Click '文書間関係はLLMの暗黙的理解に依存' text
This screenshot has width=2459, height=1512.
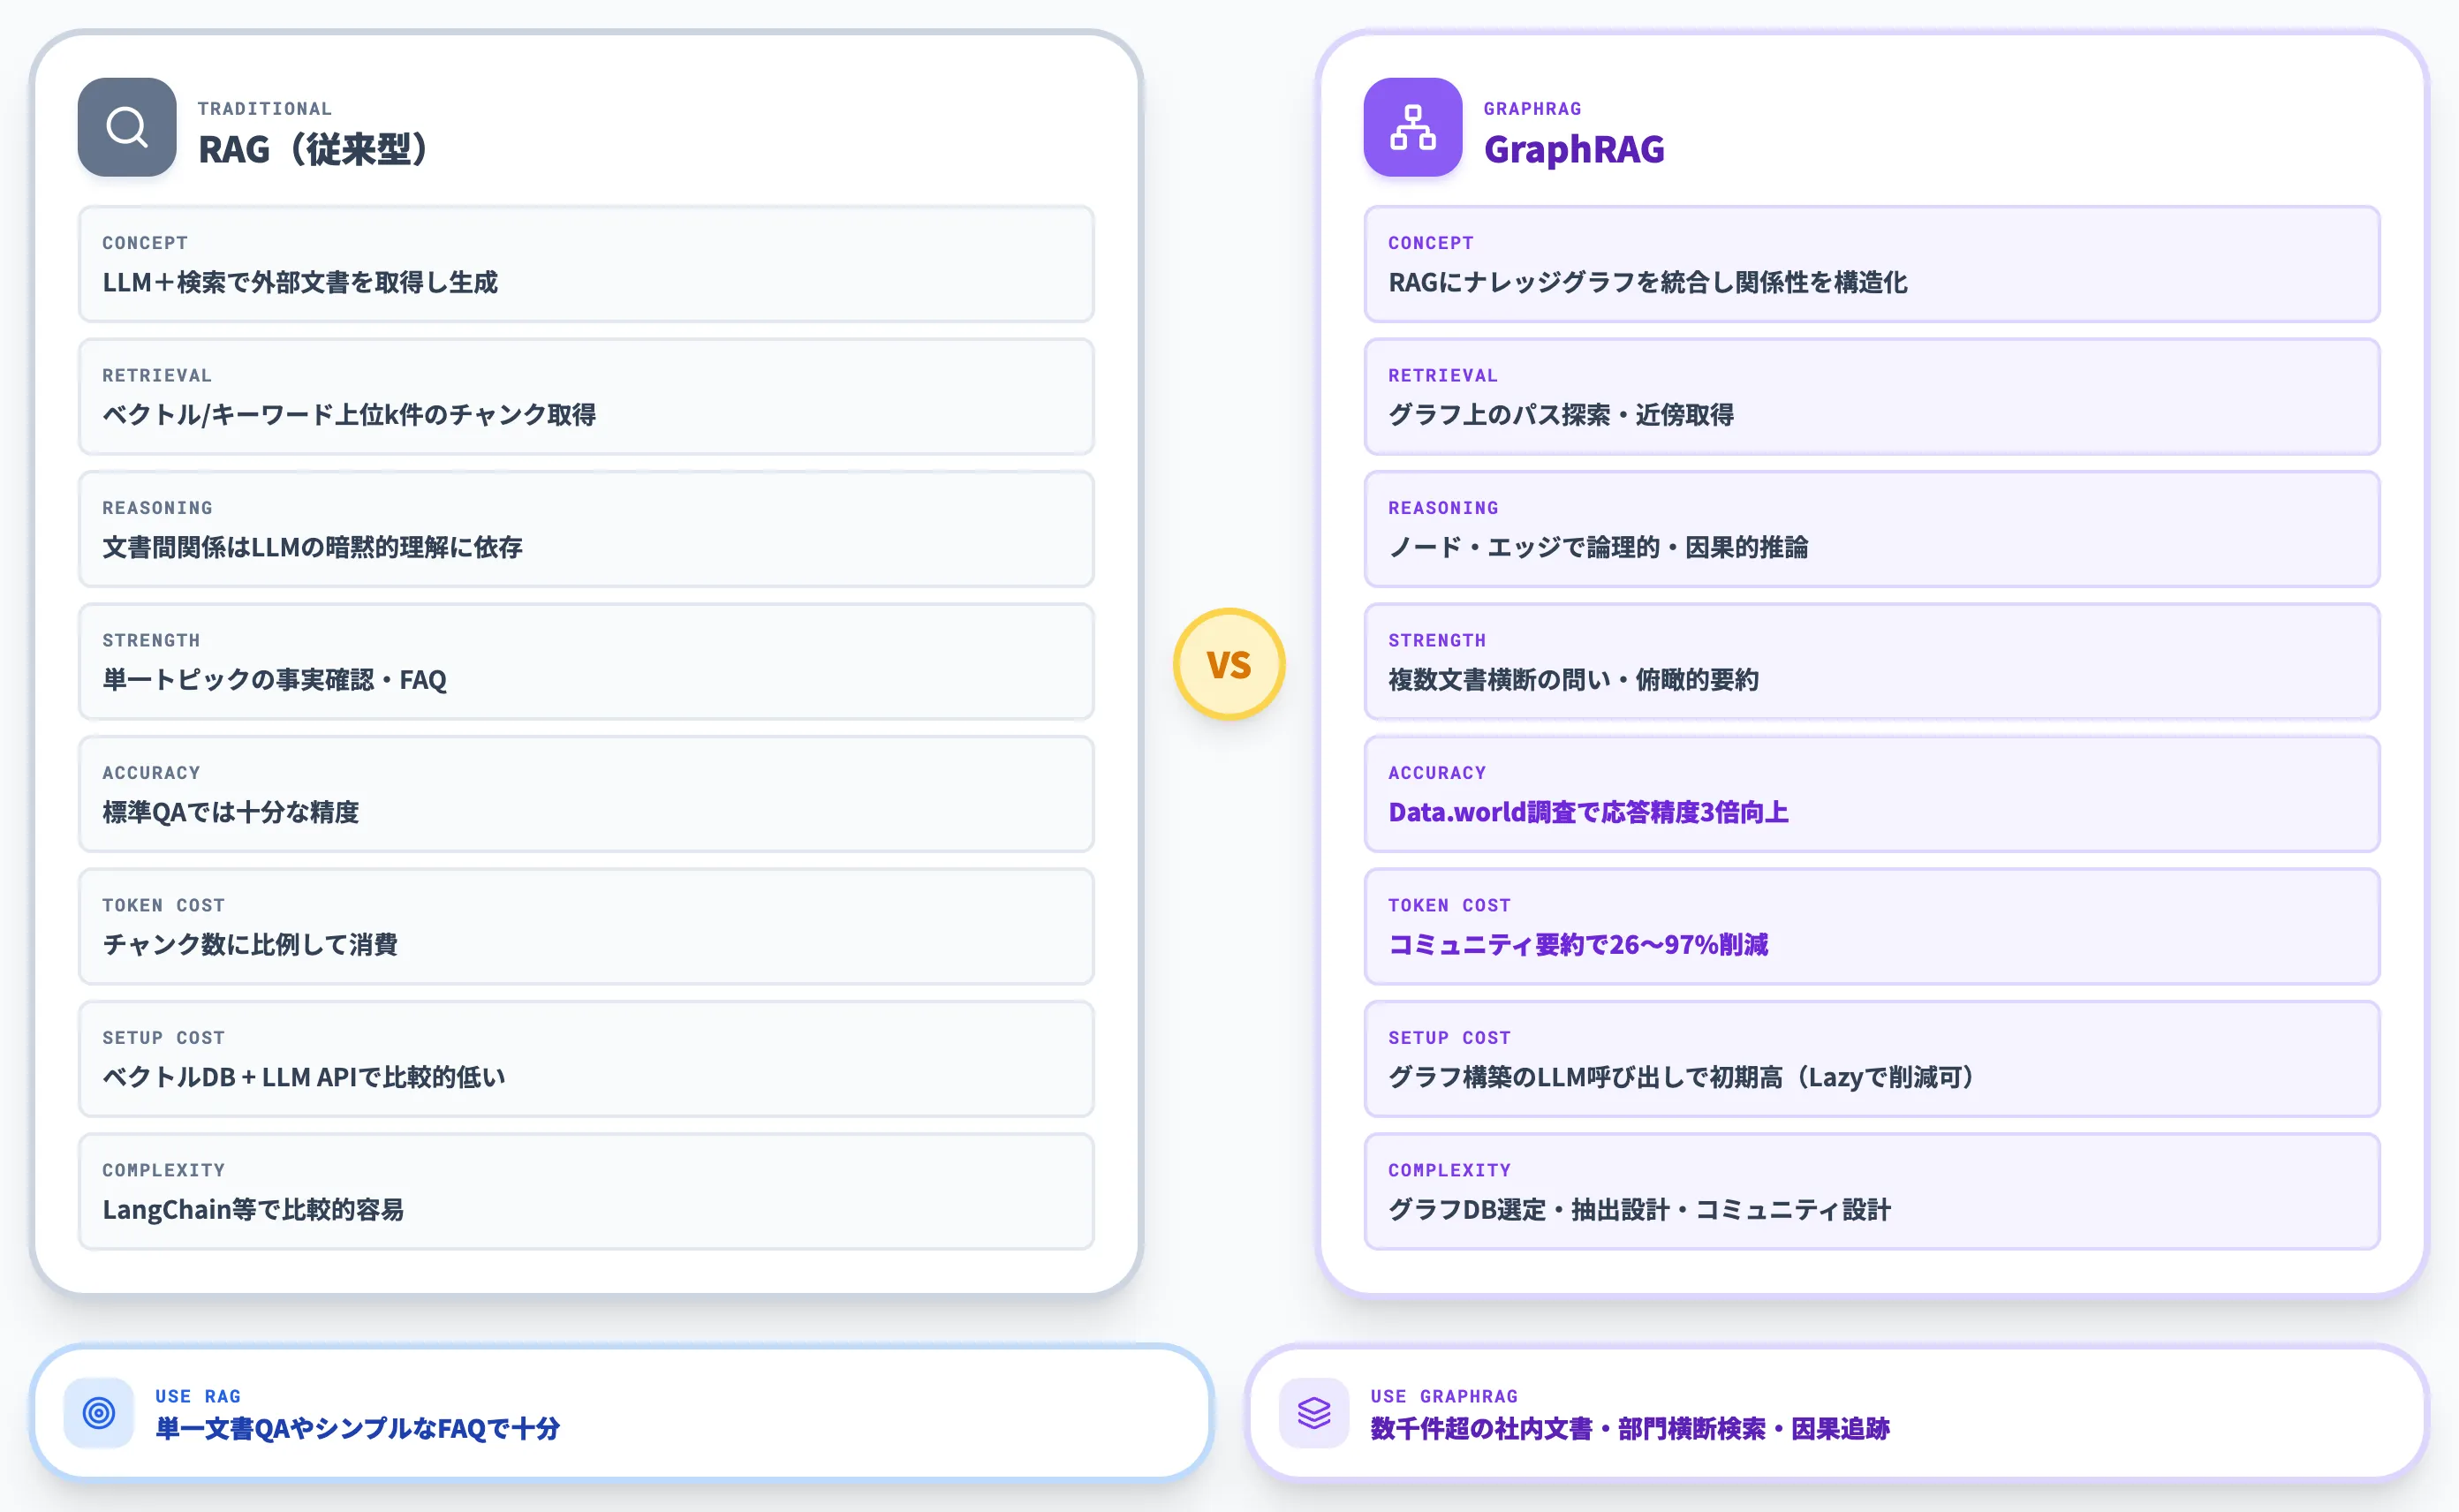click(312, 547)
